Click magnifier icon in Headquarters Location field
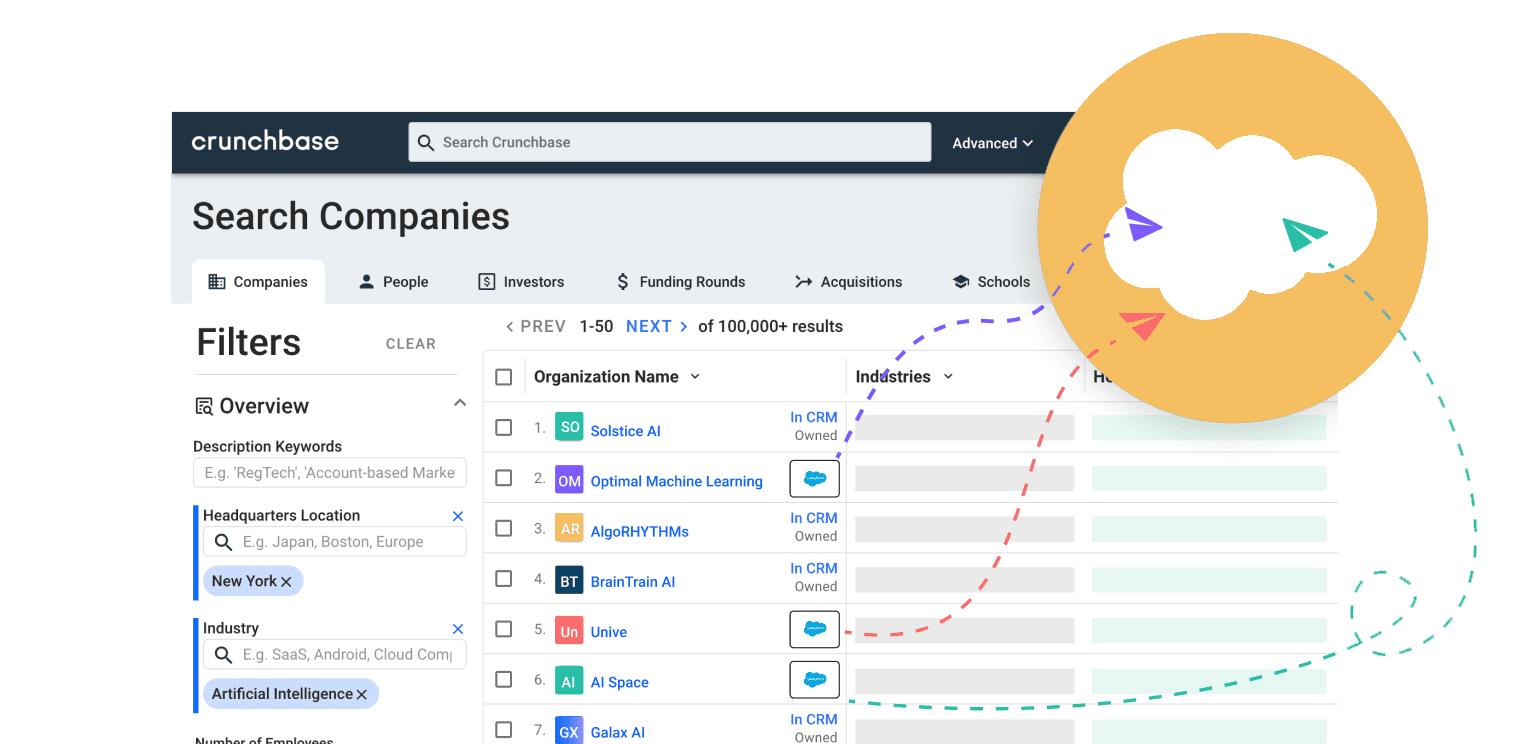Screen dimensions: 1530x744 tap(223, 542)
